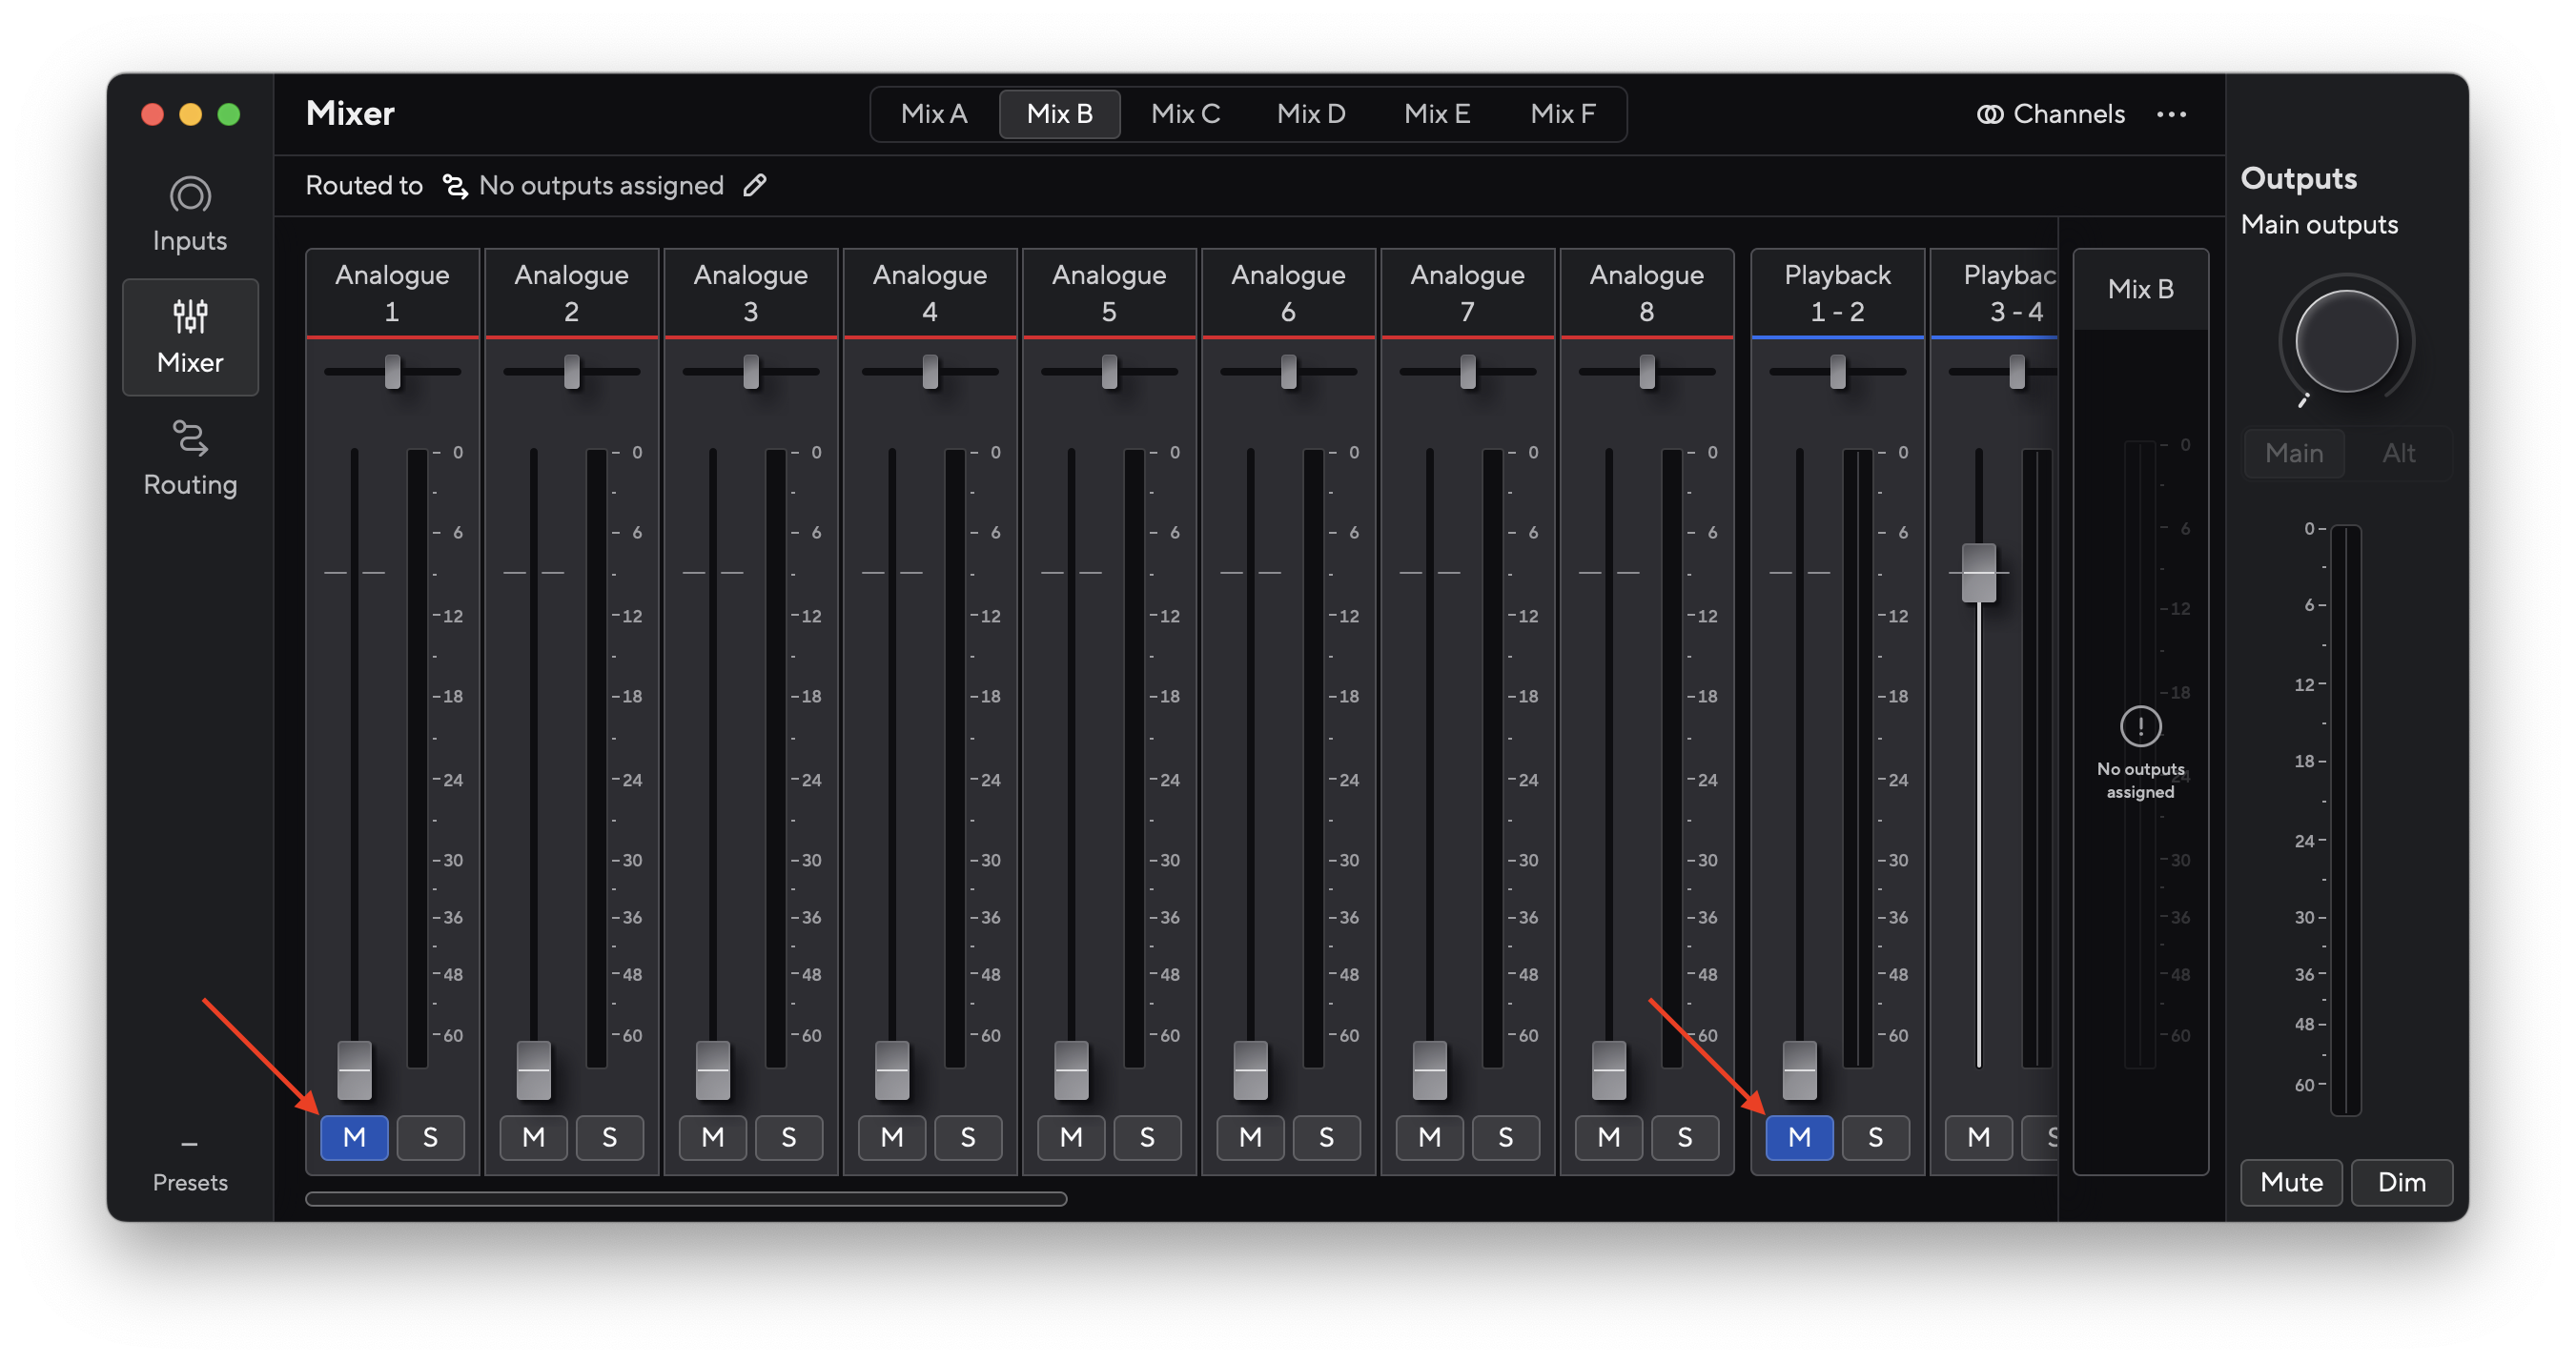Switch to Mix A tab

click(x=934, y=114)
